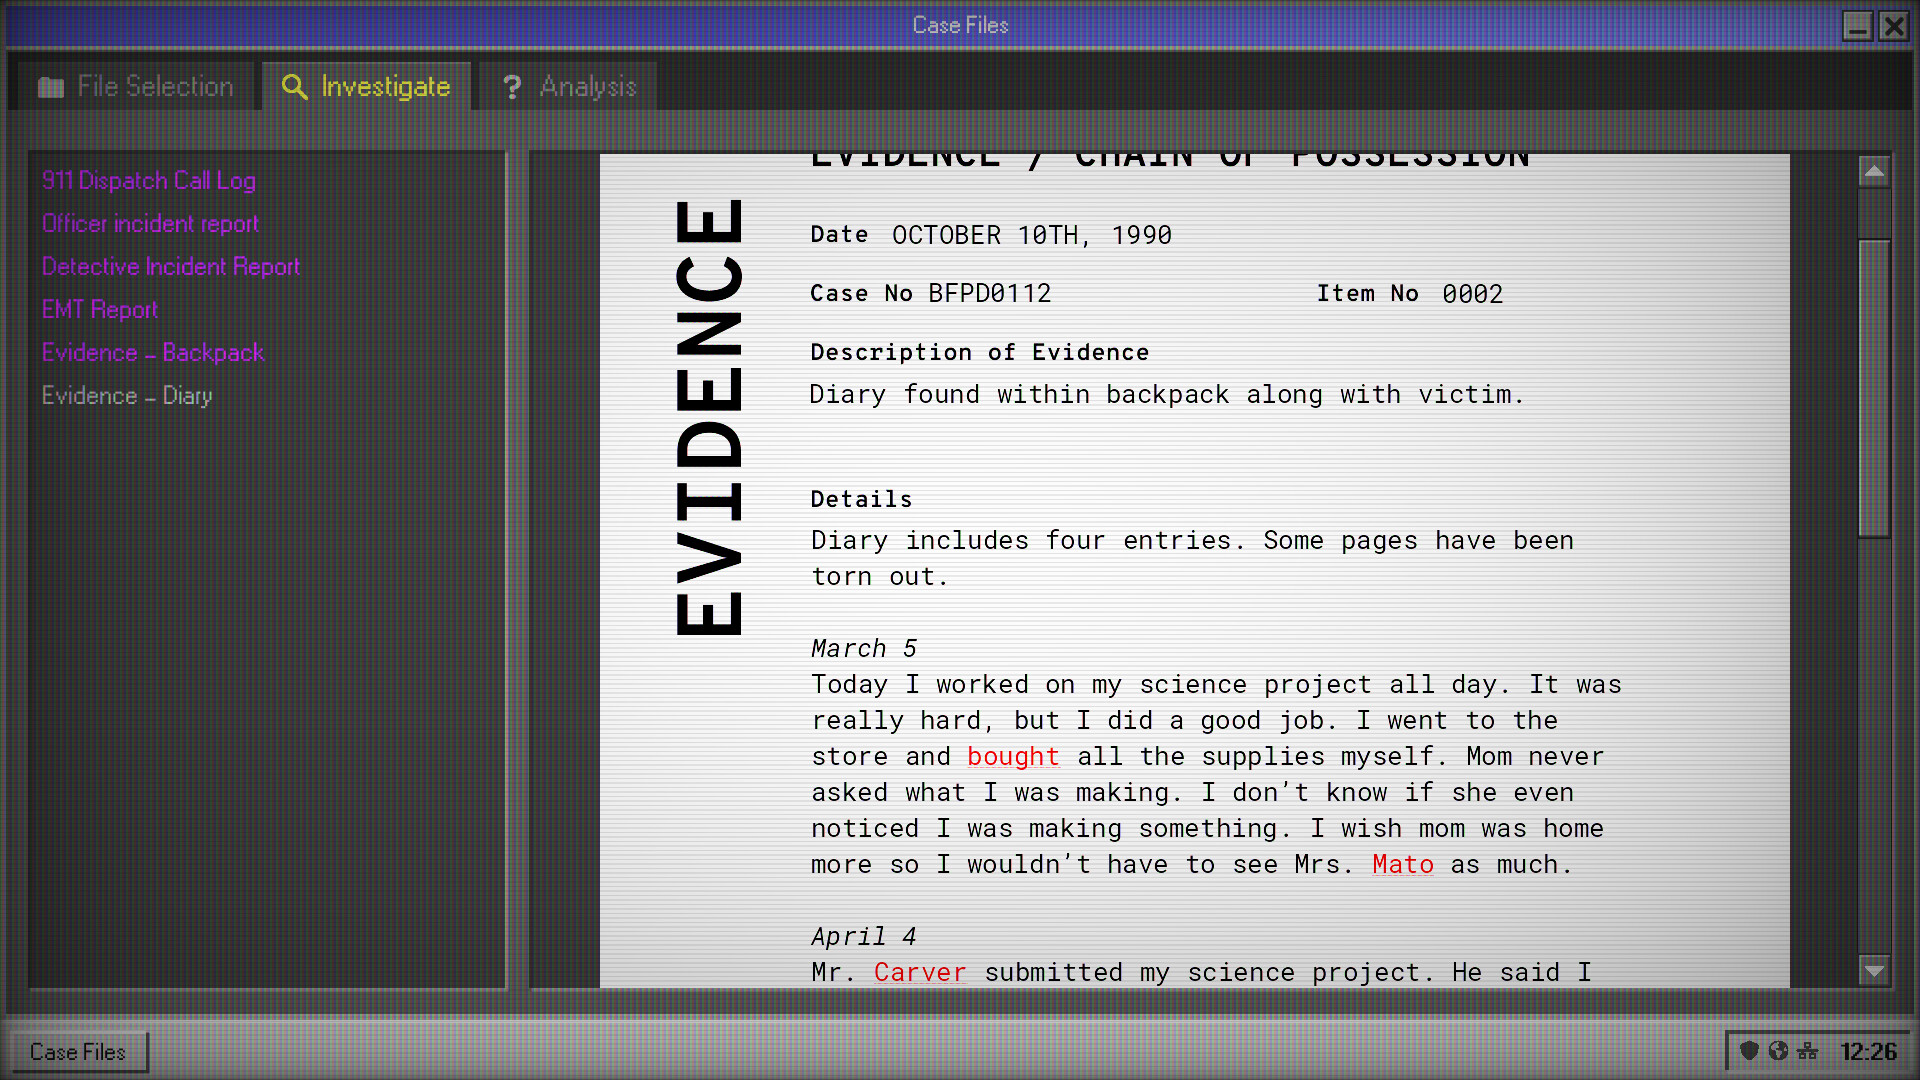
Task: Click the folder icon on File Selection tab
Action: point(50,87)
